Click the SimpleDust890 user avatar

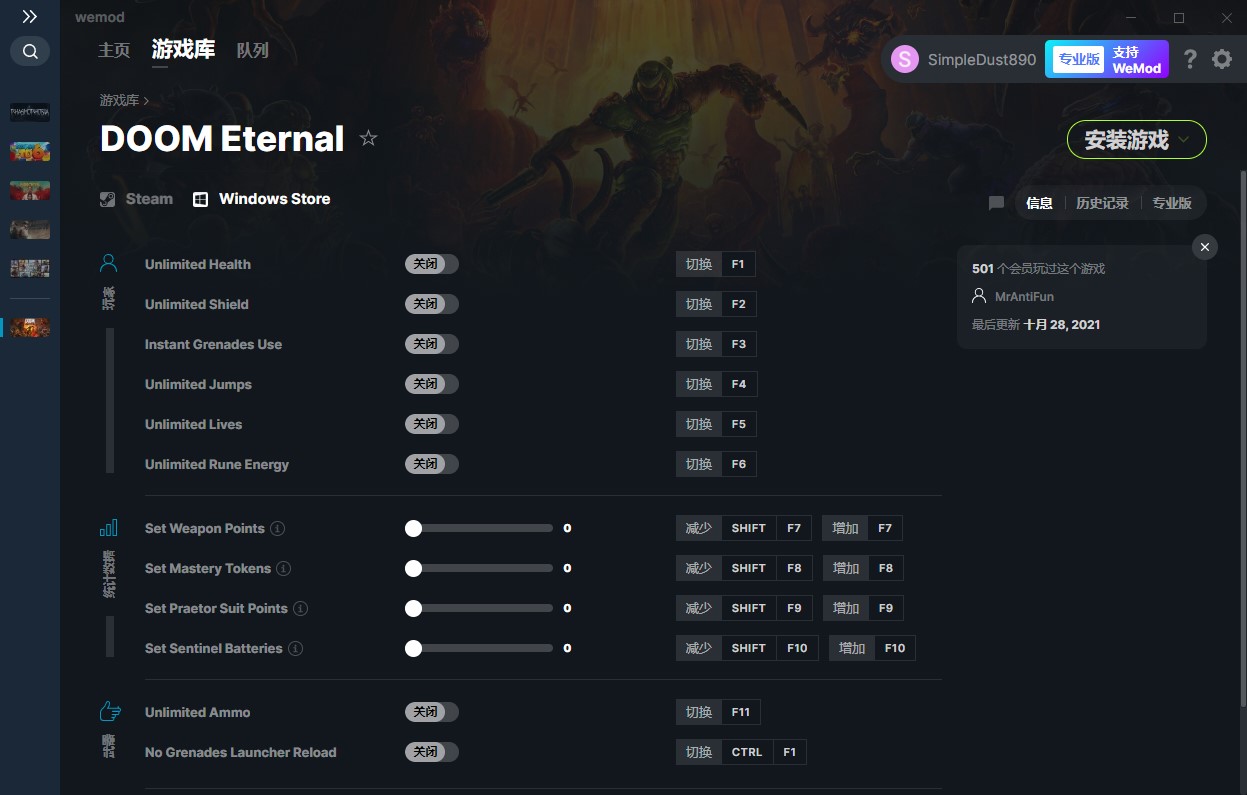pyautogui.click(x=905, y=59)
